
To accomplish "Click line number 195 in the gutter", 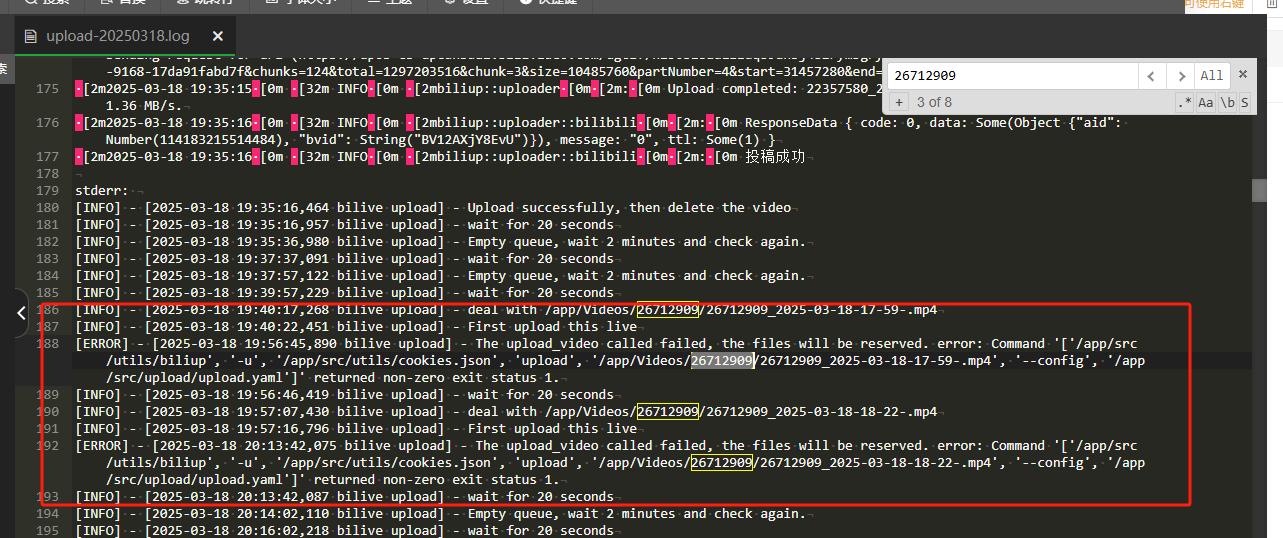I will 46,530.
